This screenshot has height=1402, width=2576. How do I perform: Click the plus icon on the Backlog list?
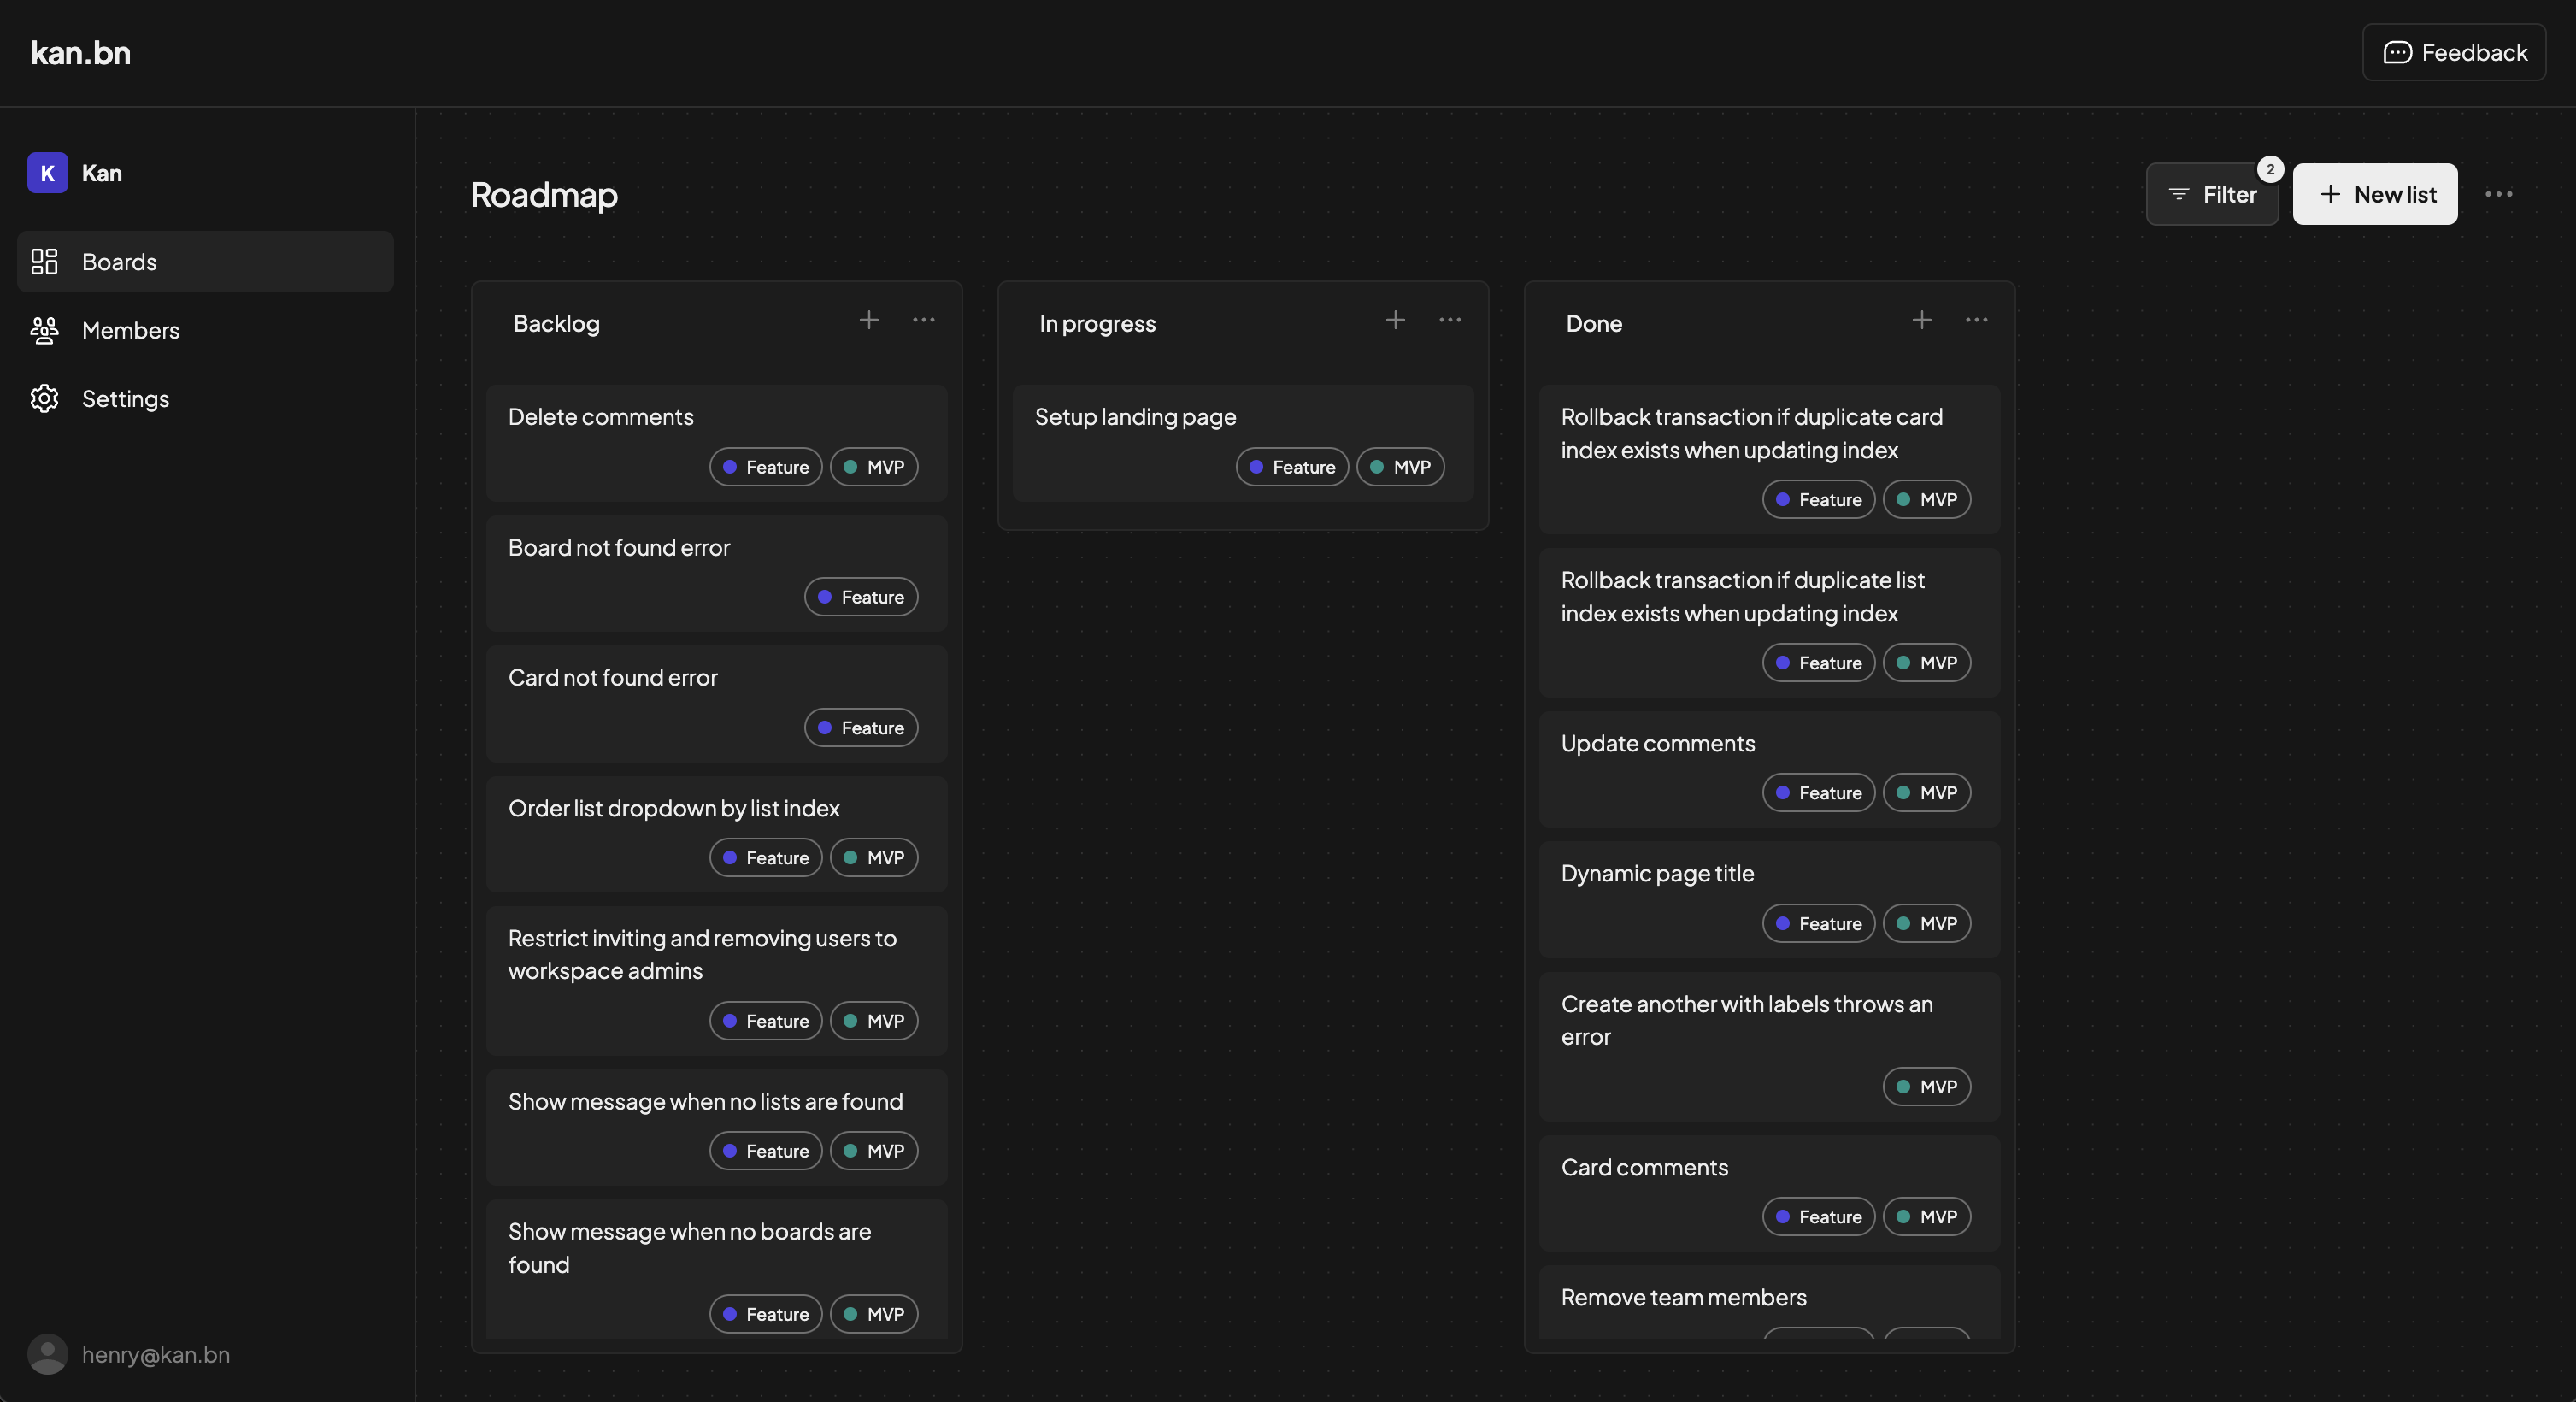click(868, 321)
